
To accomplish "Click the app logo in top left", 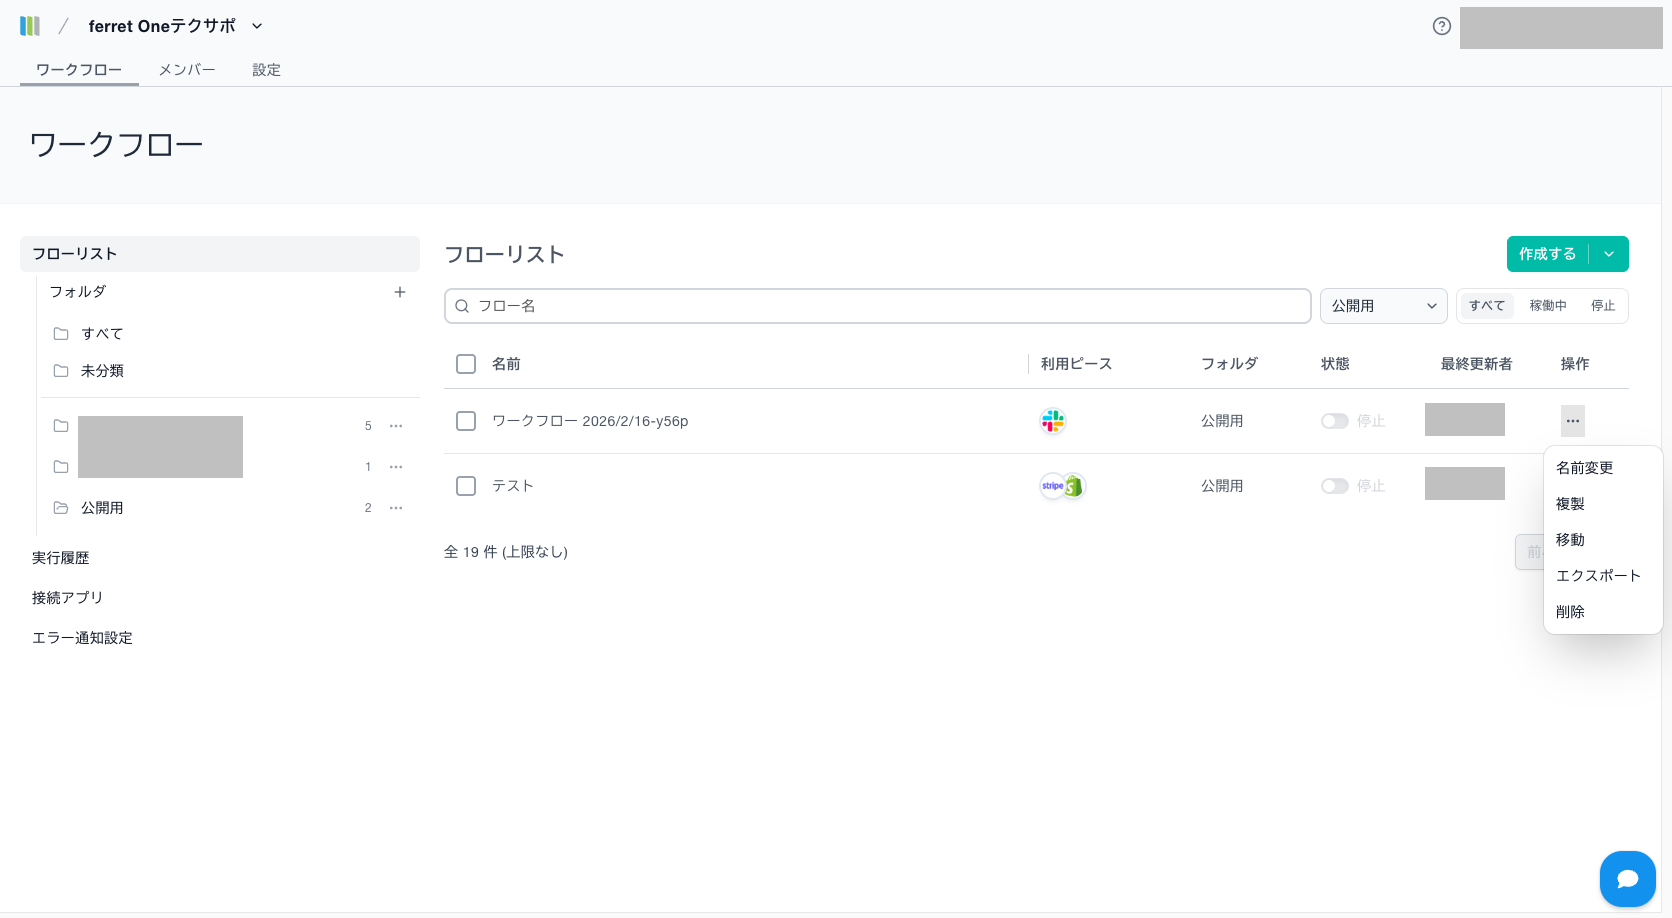I will pos(30,26).
